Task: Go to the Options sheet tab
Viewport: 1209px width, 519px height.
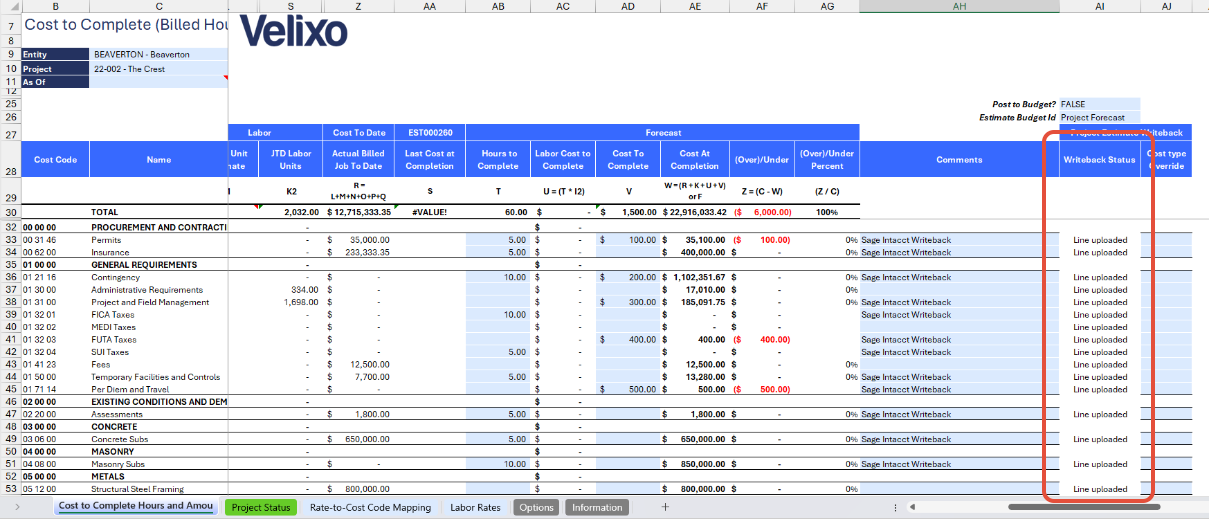Action: [x=536, y=507]
